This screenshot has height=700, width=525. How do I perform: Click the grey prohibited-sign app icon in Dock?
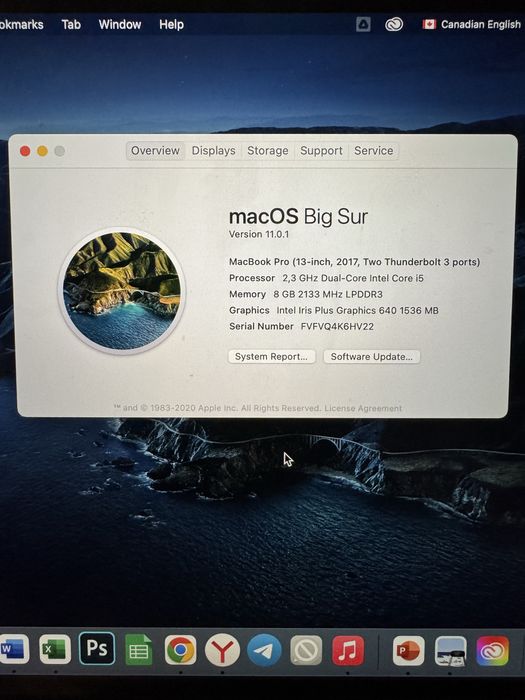306,650
